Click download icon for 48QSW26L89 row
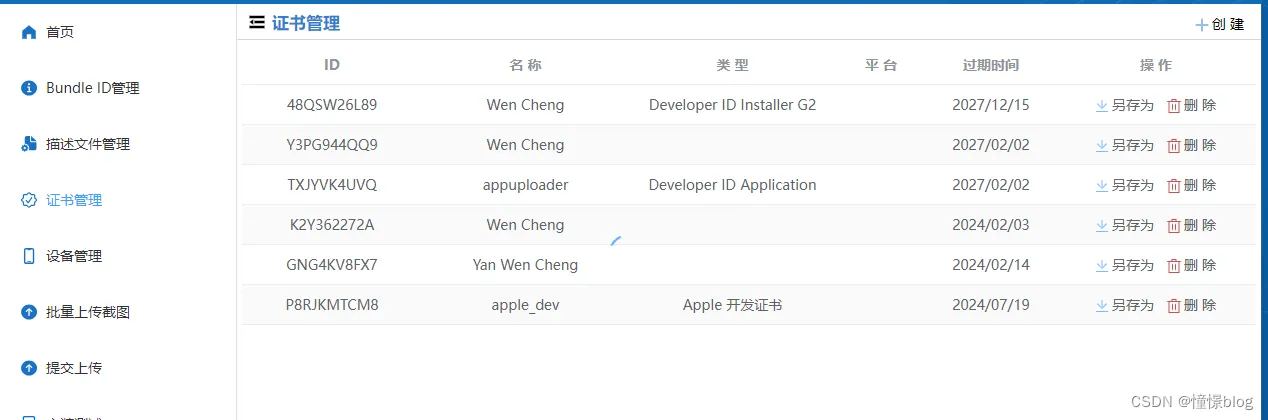 1102,105
